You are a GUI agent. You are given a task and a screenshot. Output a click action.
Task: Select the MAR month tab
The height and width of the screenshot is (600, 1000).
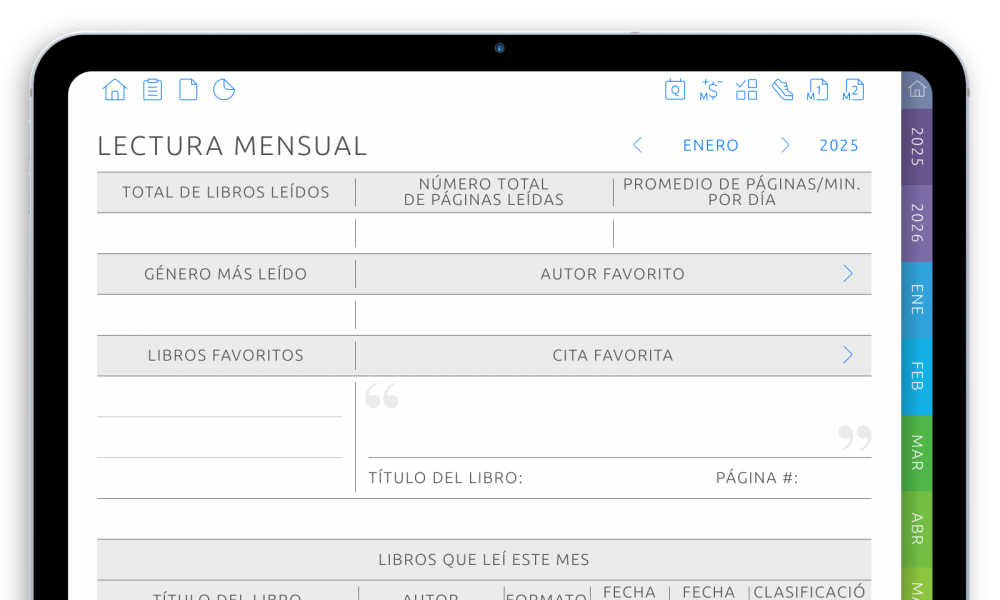point(917,453)
